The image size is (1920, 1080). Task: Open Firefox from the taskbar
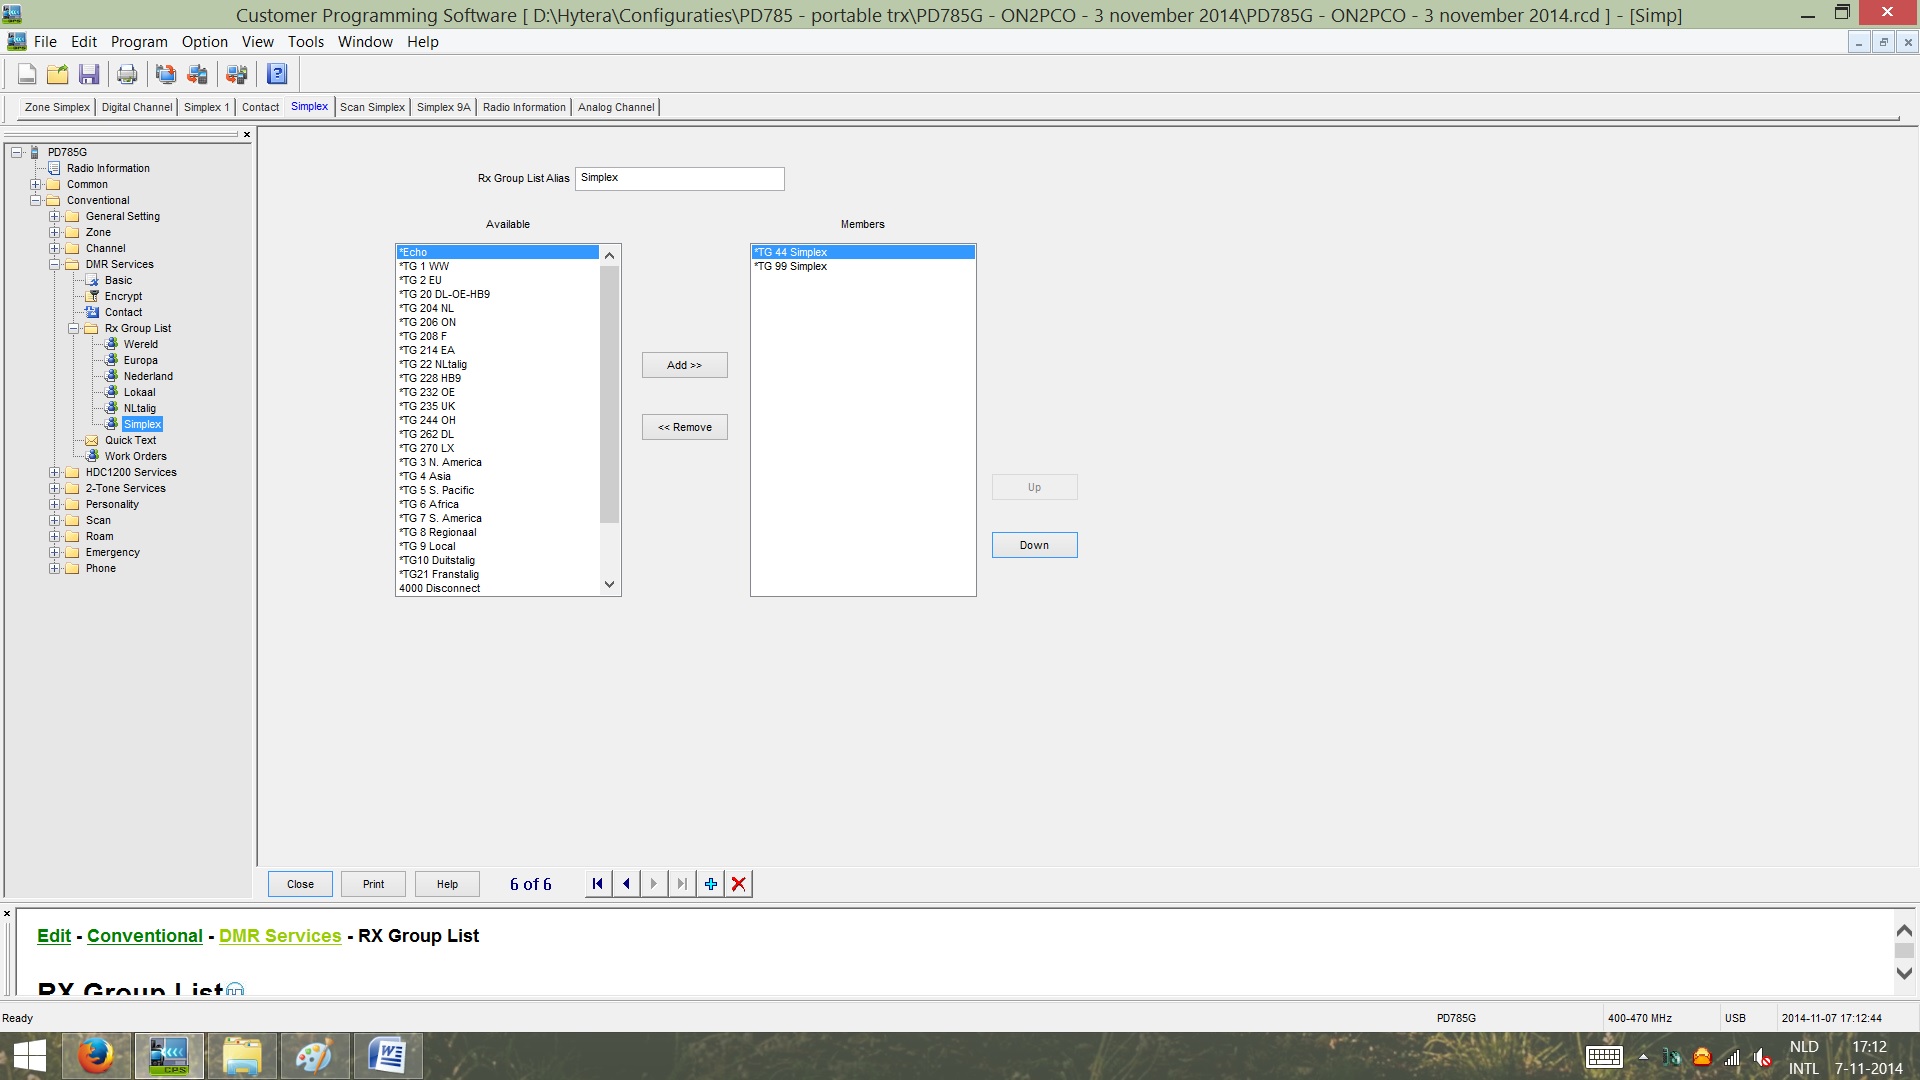pos(96,1056)
